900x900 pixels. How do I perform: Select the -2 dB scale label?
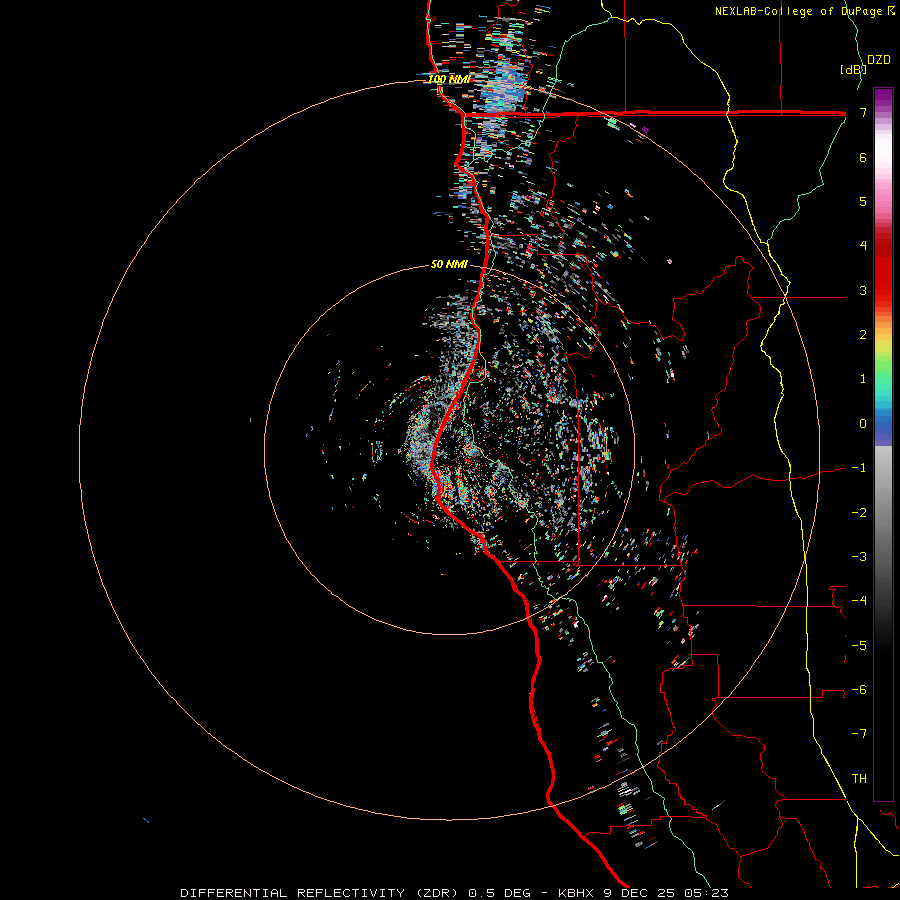coord(859,513)
